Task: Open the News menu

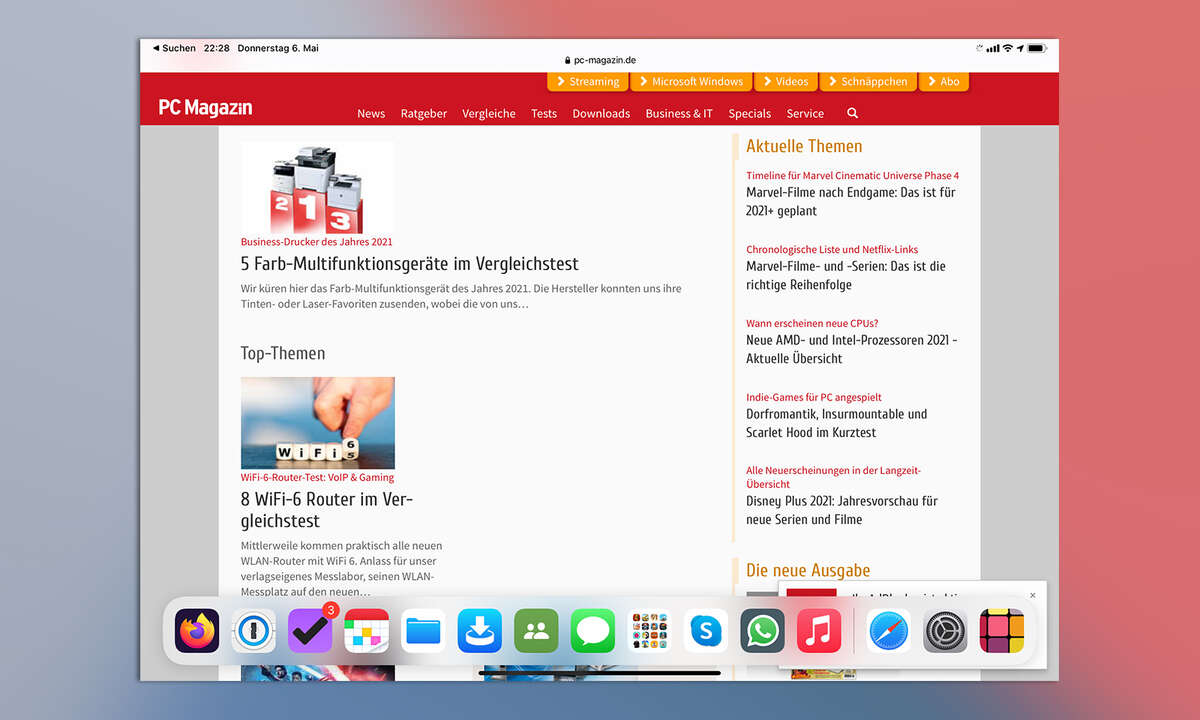Action: (371, 113)
